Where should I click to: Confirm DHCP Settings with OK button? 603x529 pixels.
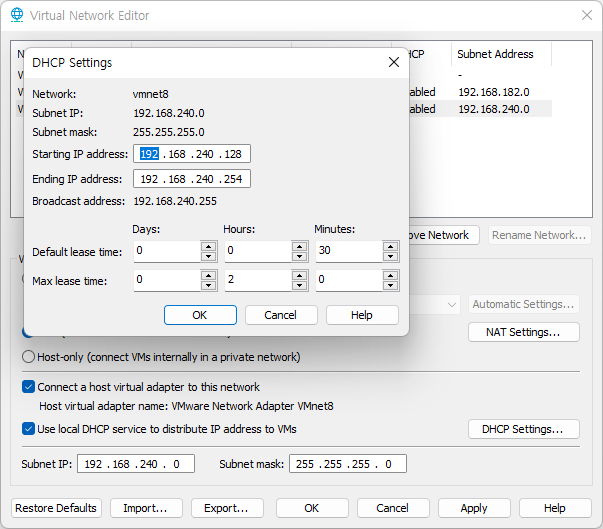coord(200,315)
